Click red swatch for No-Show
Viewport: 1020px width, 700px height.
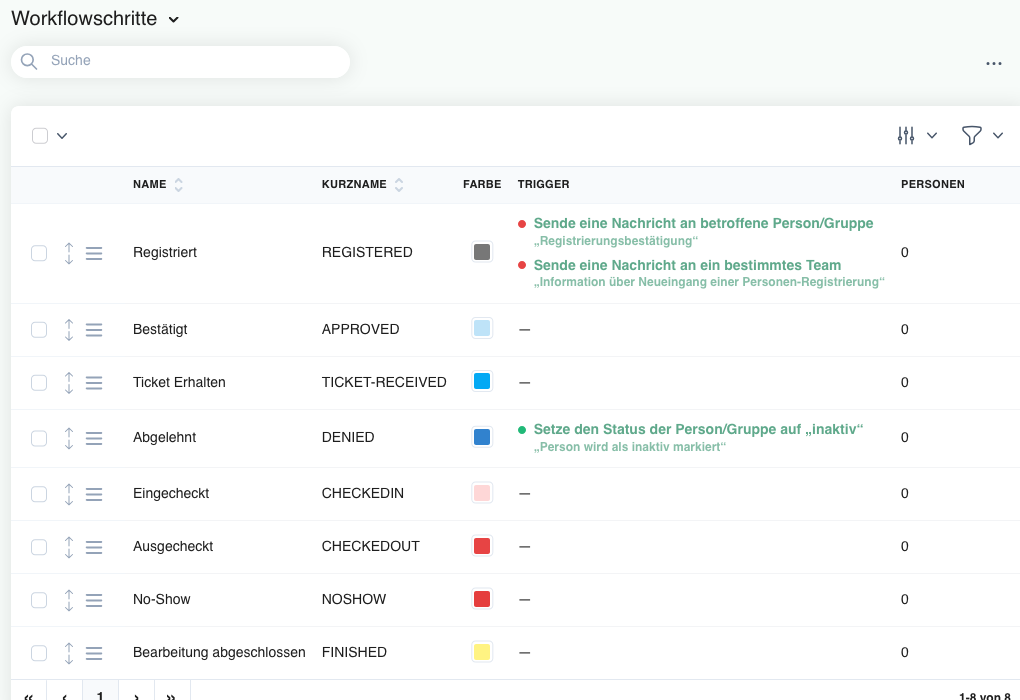482,599
